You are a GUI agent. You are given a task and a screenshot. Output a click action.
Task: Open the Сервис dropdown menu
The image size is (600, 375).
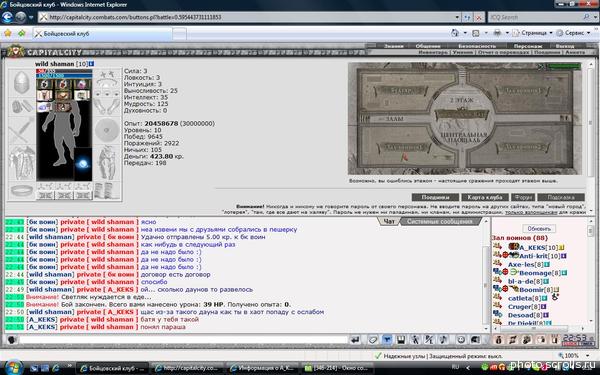[574, 33]
